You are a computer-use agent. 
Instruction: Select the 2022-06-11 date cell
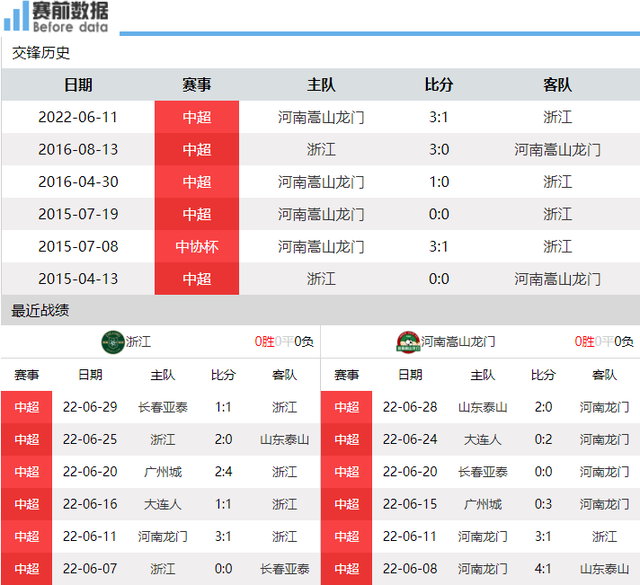pos(78,117)
